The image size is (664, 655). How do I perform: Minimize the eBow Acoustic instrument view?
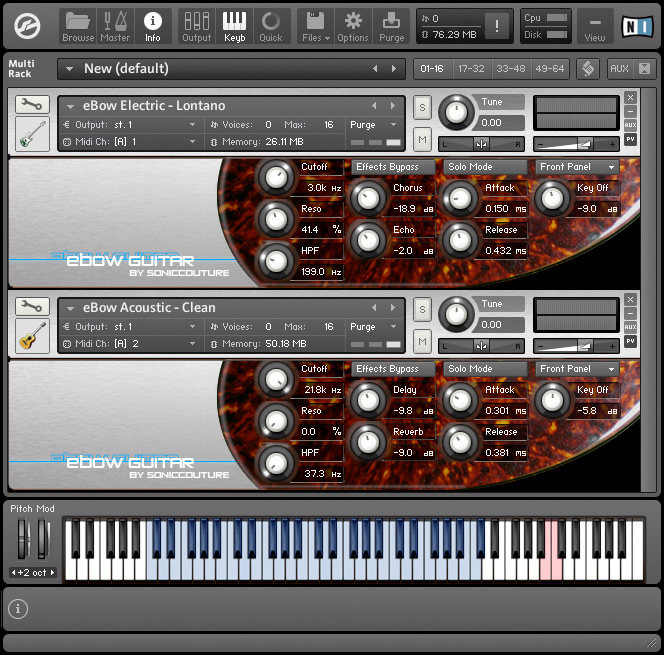pos(630,313)
